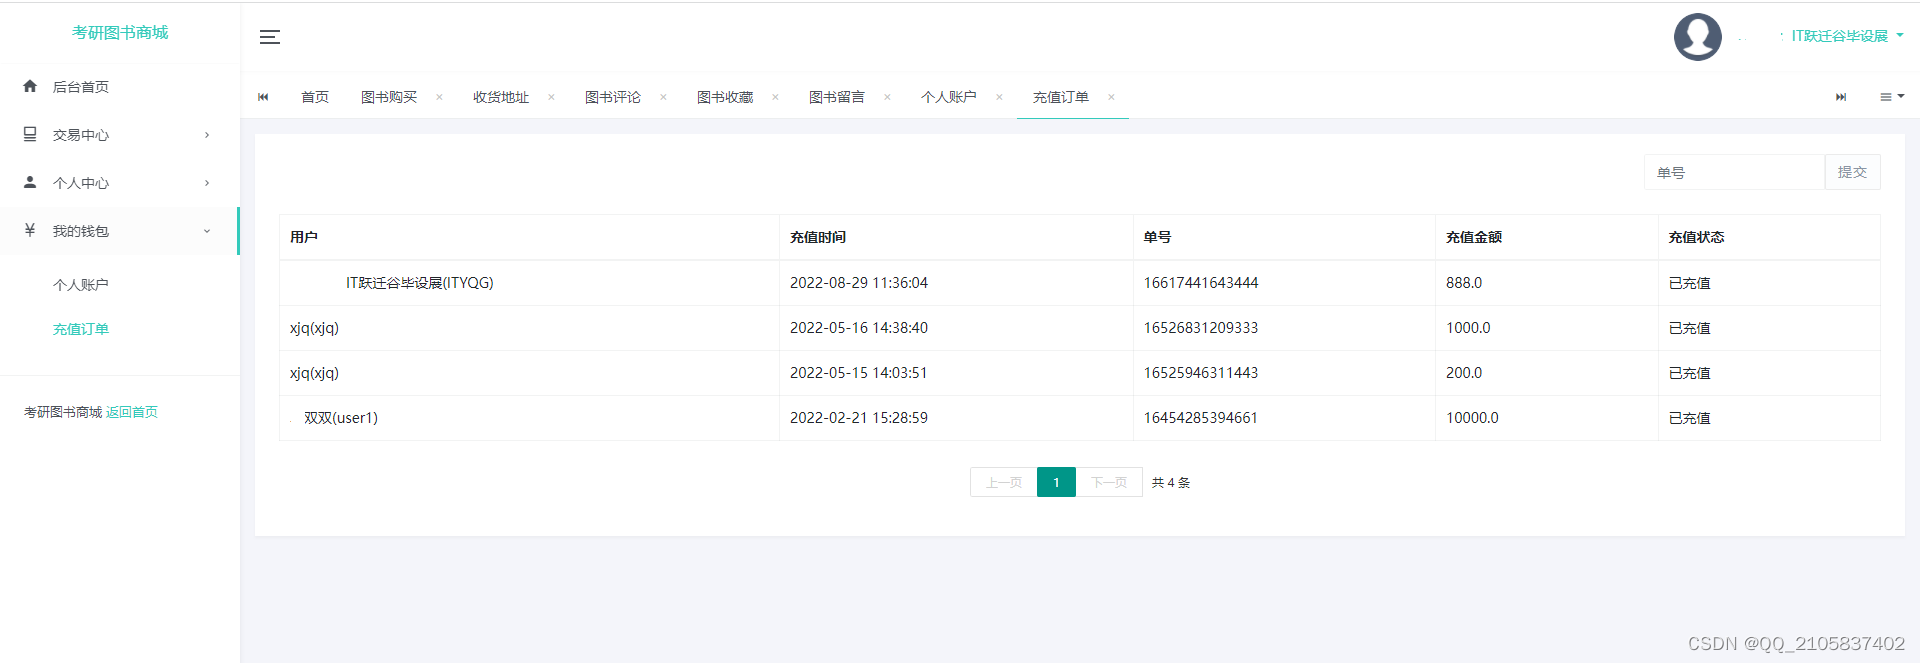1920x663 pixels.
Task: Click the 考研图书商城 logo title
Action: point(120,33)
